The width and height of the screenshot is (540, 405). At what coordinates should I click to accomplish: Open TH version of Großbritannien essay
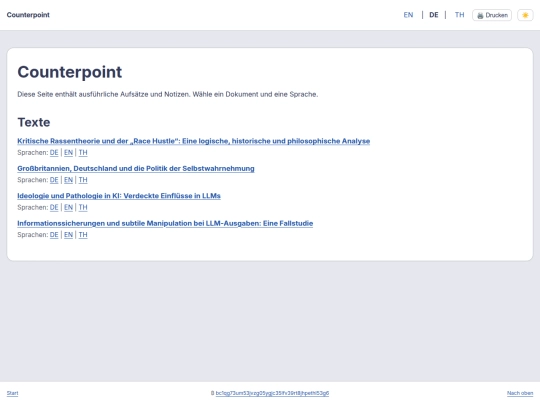[x=83, y=180]
